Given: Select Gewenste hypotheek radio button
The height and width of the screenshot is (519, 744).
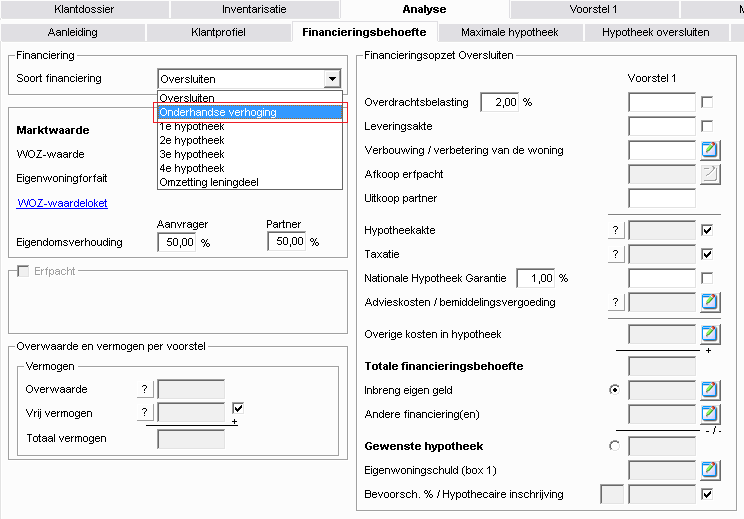Looking at the screenshot, I should [x=614, y=446].
